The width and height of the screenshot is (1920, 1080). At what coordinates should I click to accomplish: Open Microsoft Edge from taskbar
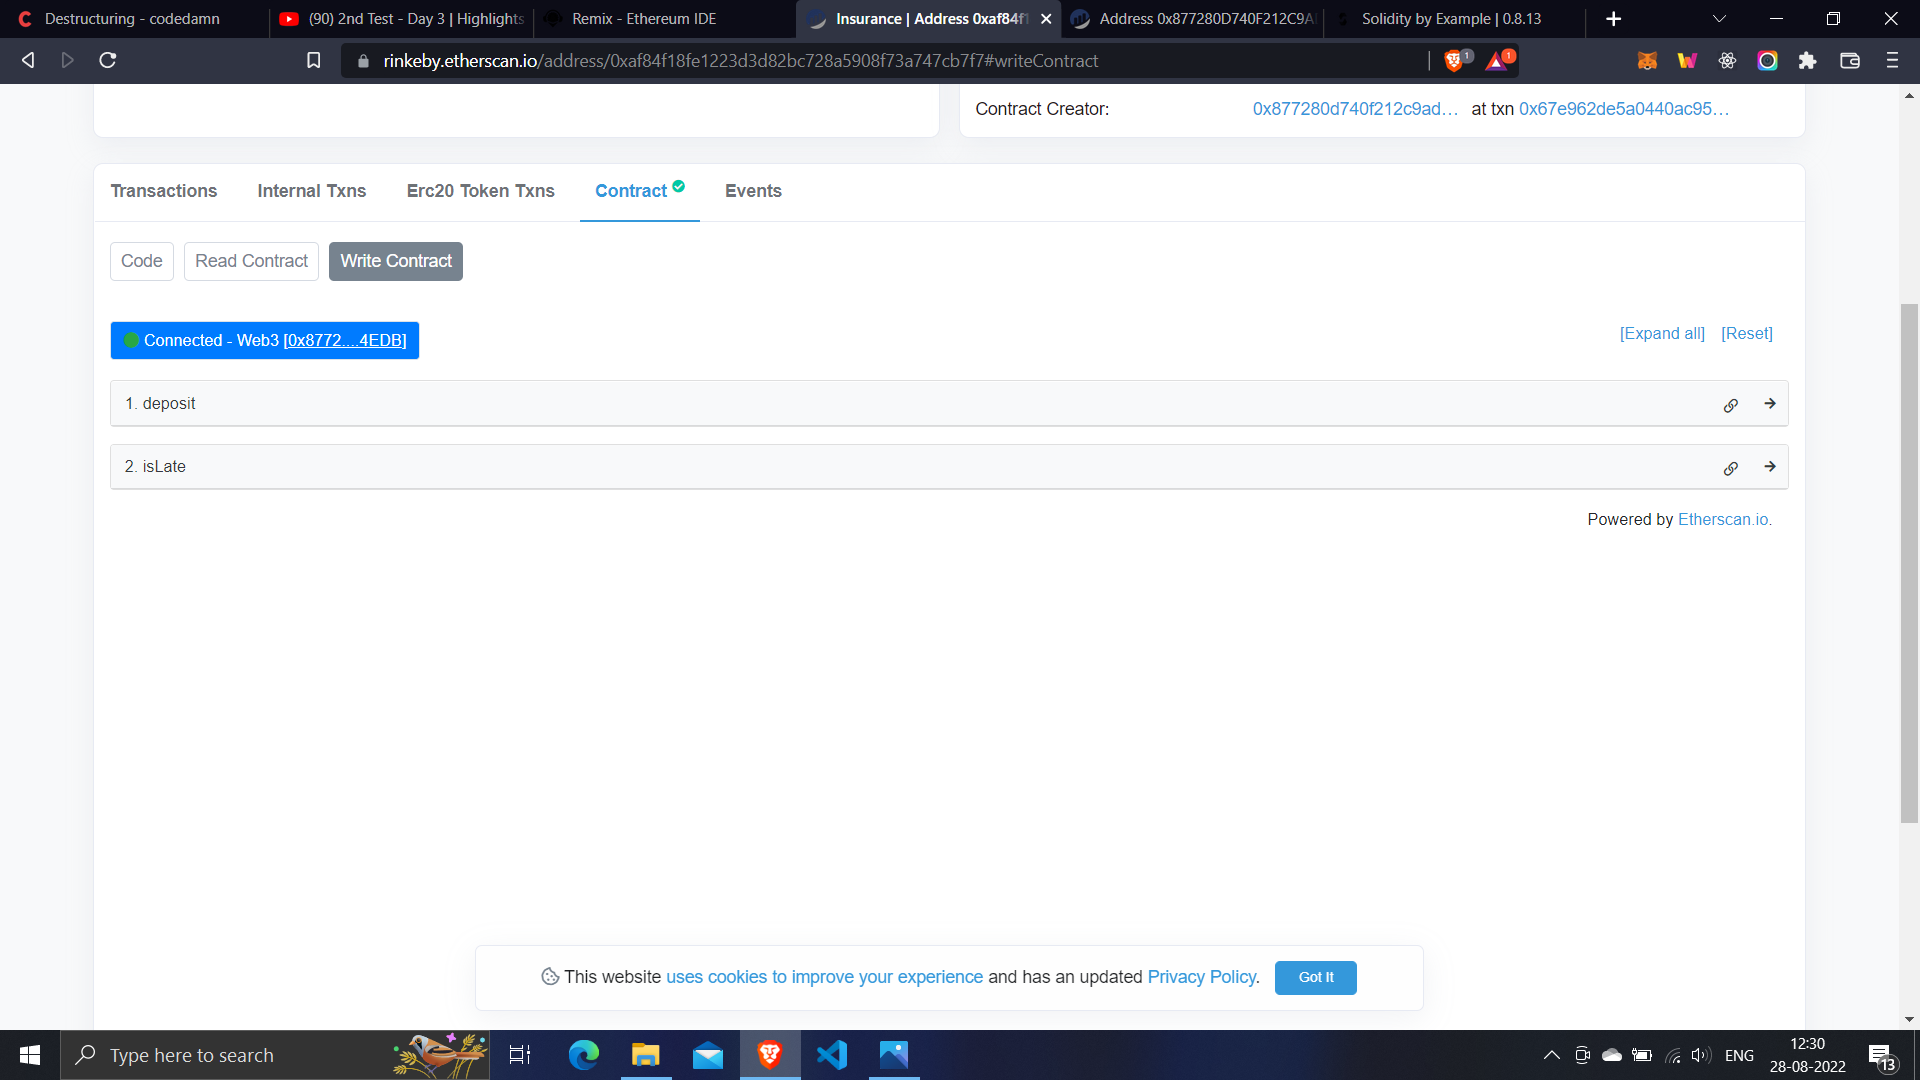[x=583, y=1055]
